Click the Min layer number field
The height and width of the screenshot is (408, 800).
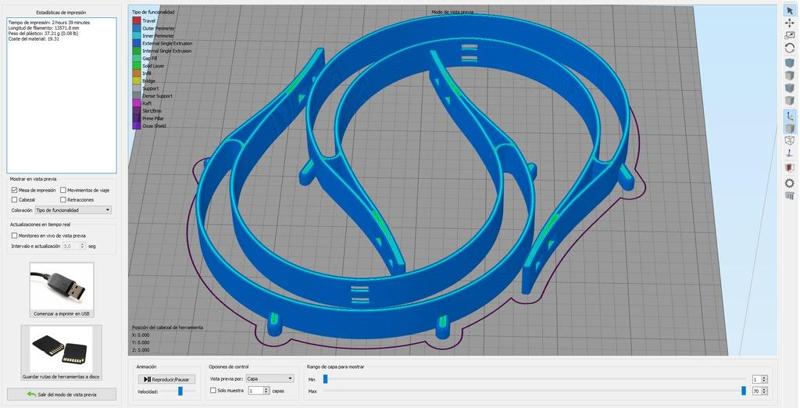(757, 379)
